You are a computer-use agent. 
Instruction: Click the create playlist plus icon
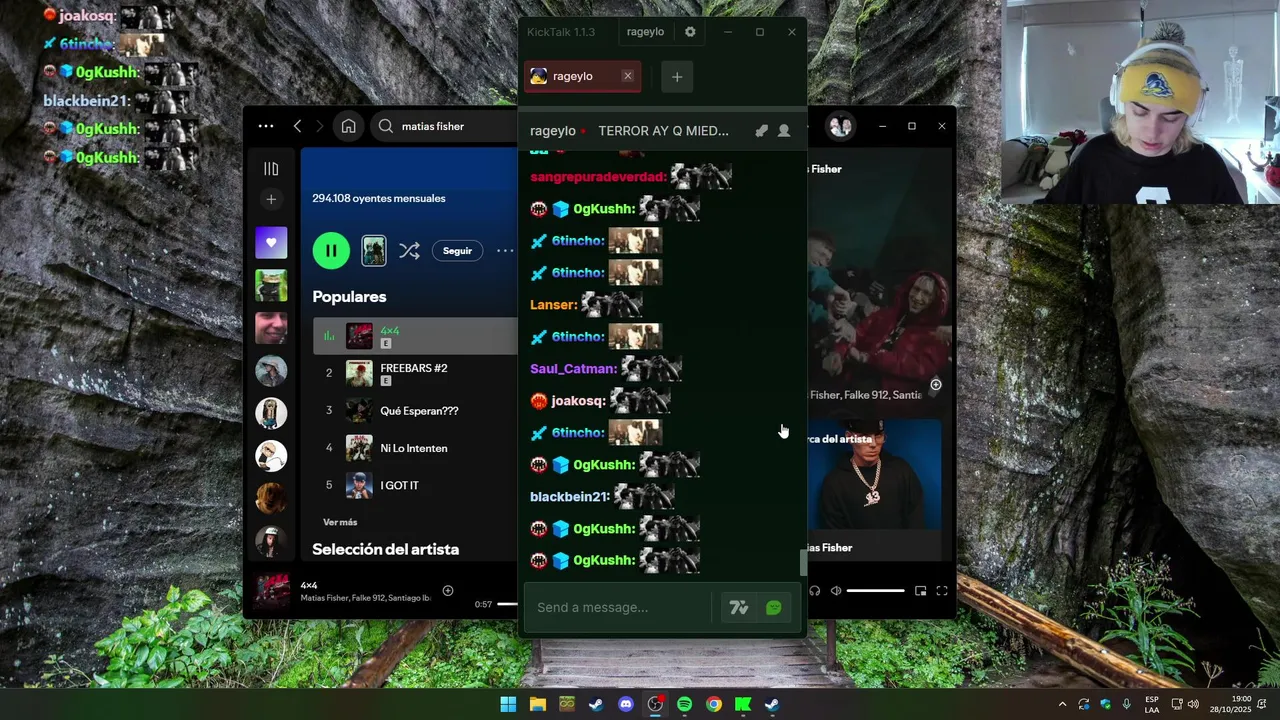pyautogui.click(x=271, y=200)
